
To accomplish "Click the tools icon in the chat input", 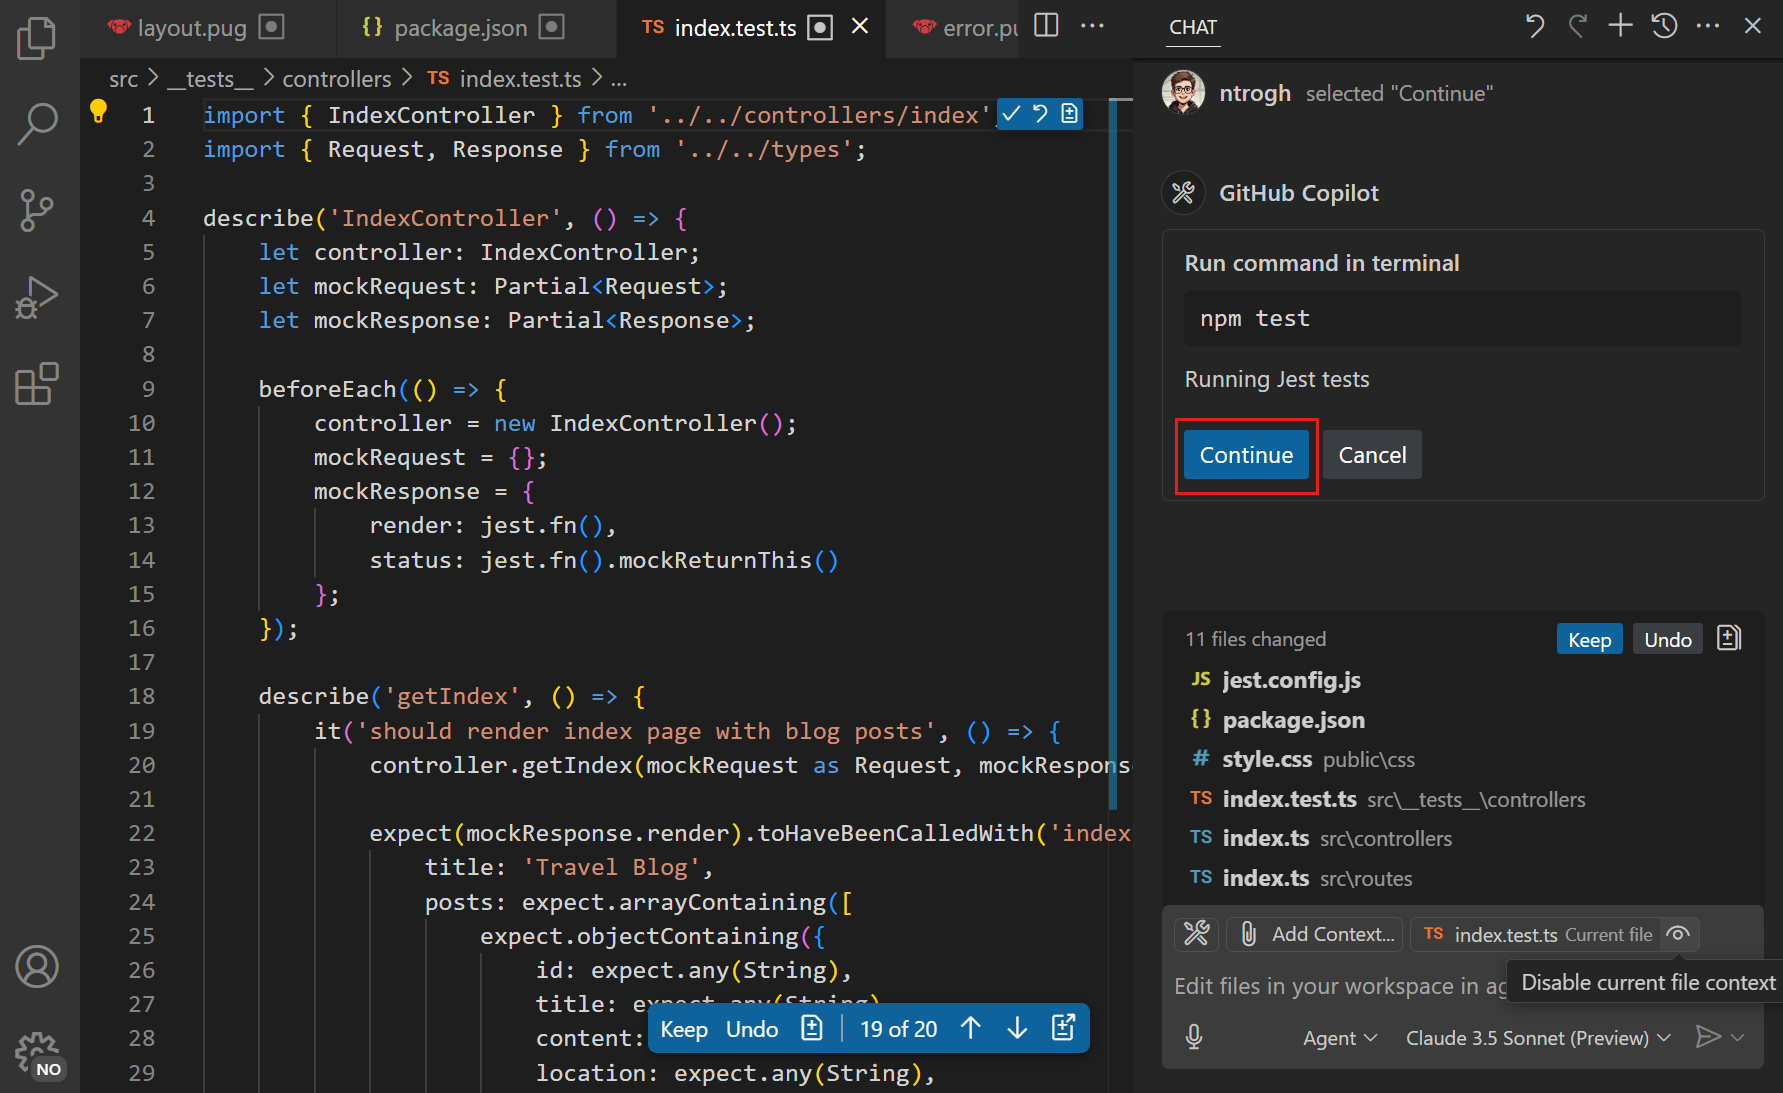I will coord(1196,933).
